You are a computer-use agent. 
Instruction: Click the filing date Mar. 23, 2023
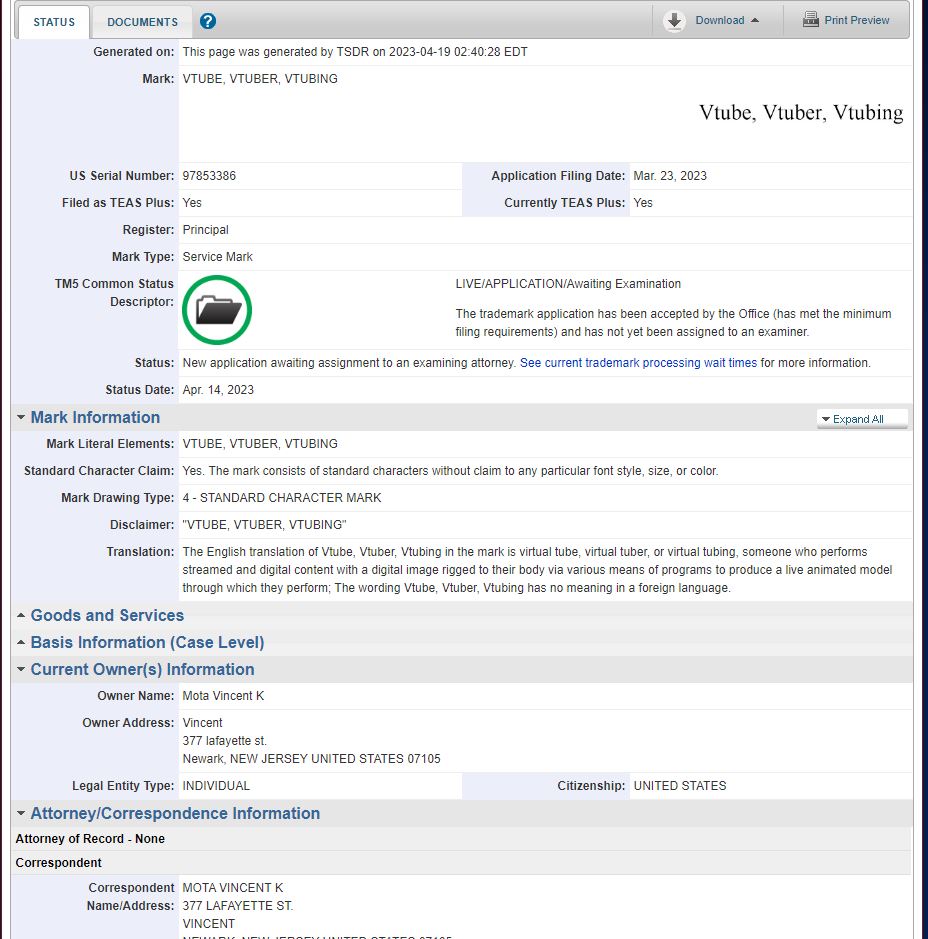click(670, 176)
